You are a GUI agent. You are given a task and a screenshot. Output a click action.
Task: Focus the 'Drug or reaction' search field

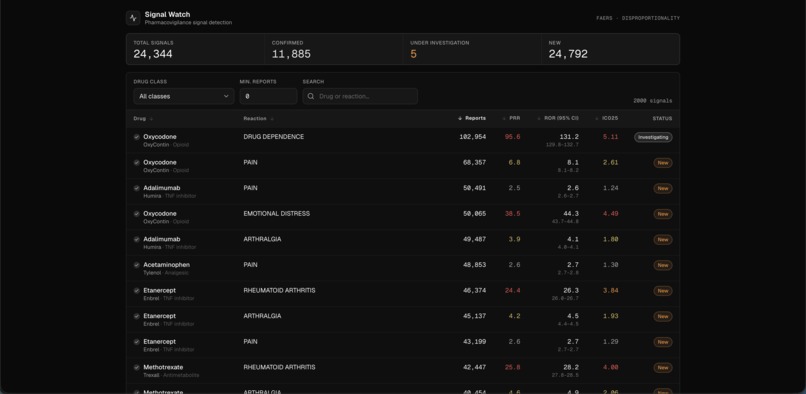tap(360, 96)
